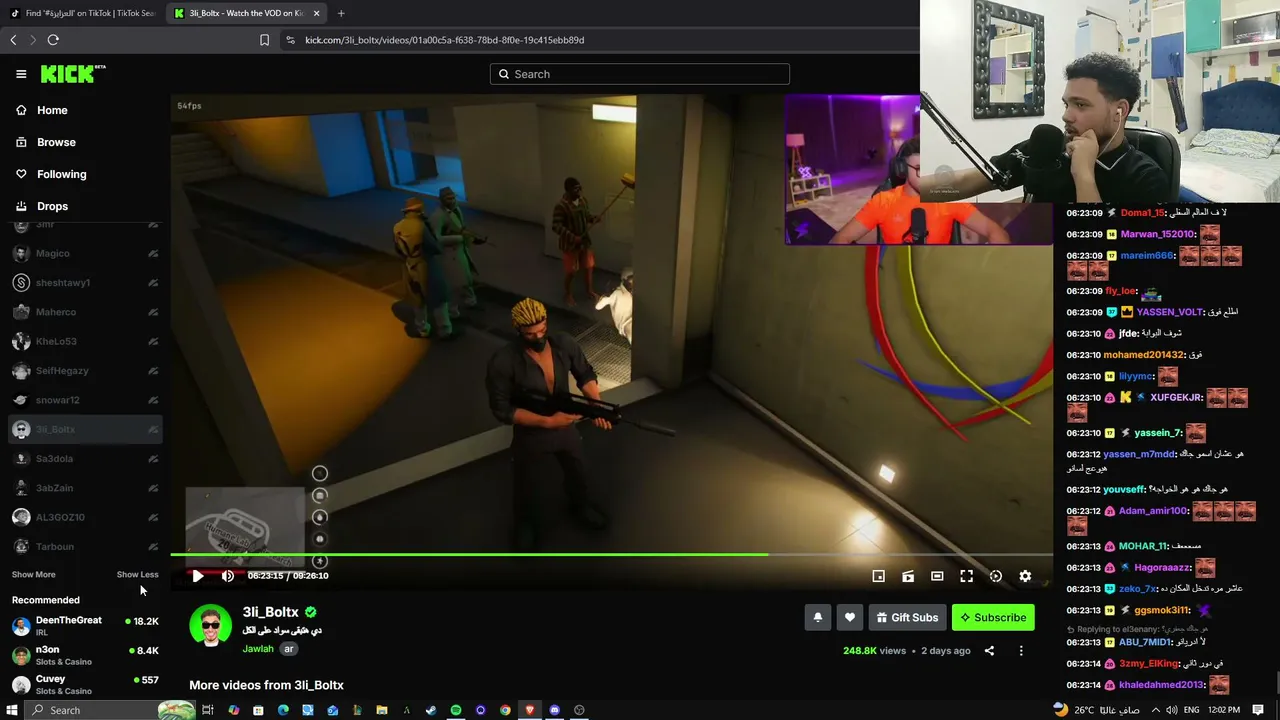
Task: Select 3li_Boltx in the sidebar list
Action: click(x=85, y=430)
